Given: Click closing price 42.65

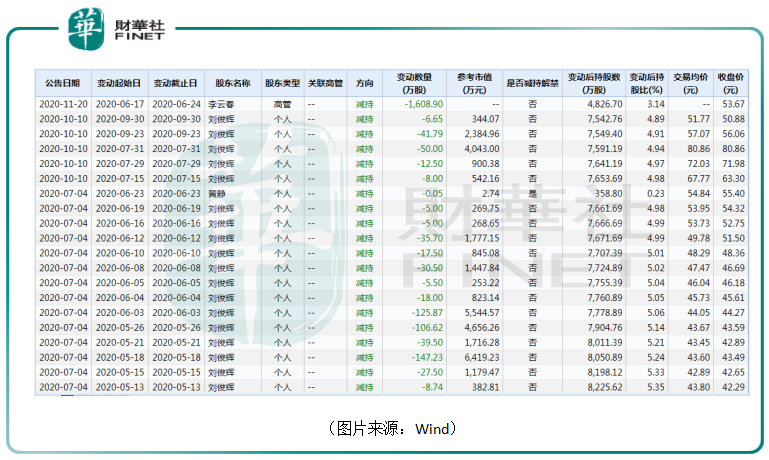Looking at the screenshot, I should [x=733, y=372].
